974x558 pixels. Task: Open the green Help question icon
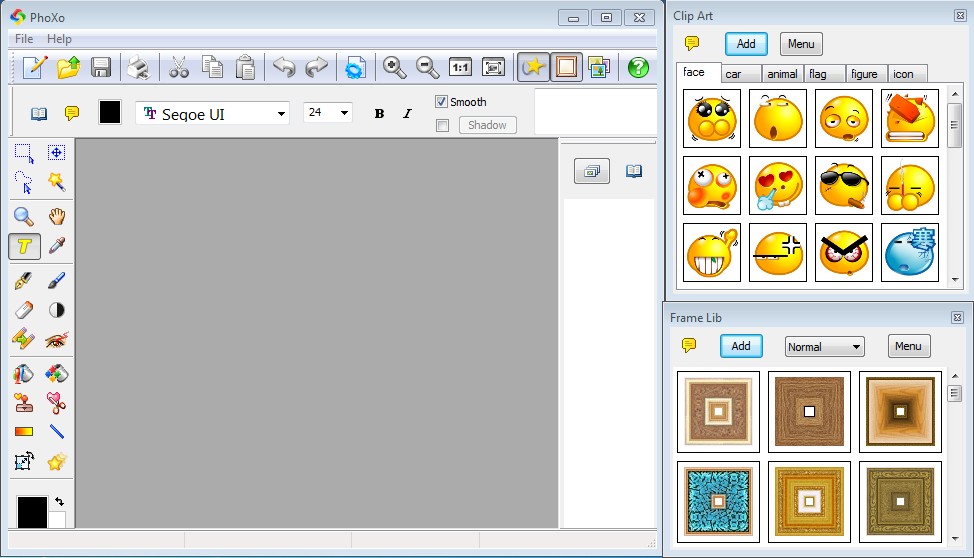coord(638,67)
